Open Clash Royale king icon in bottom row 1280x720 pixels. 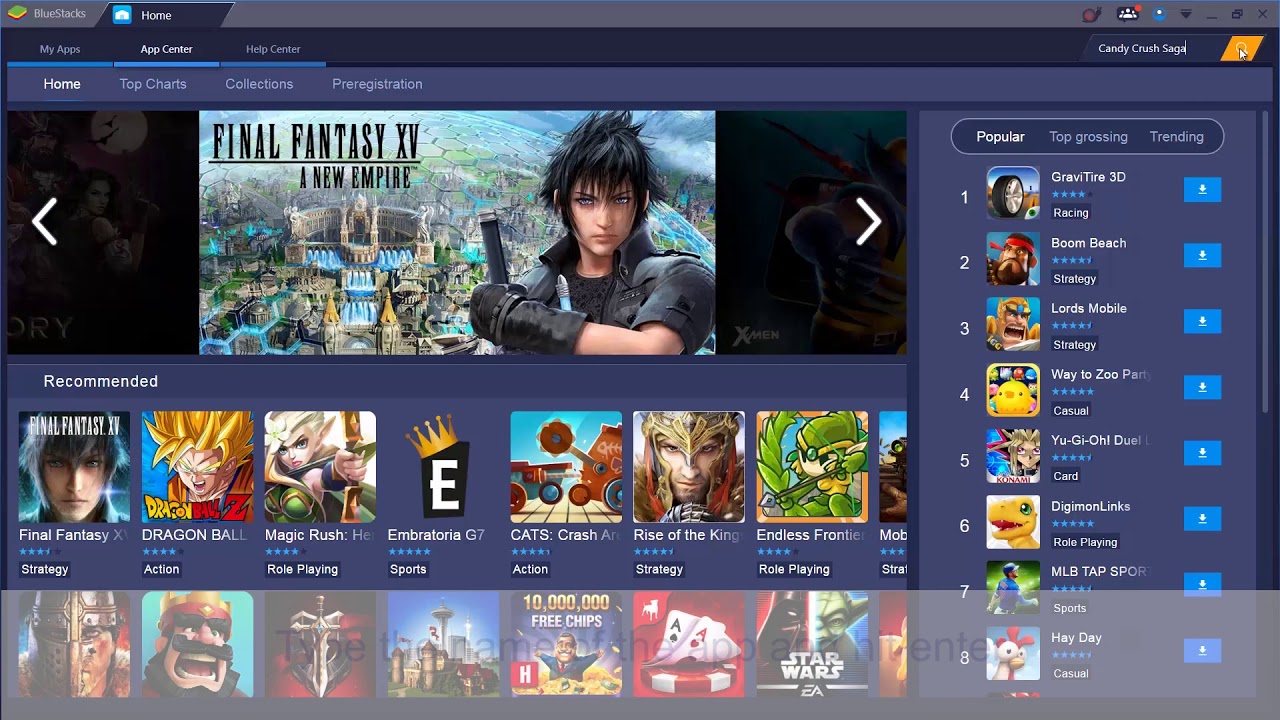point(197,644)
